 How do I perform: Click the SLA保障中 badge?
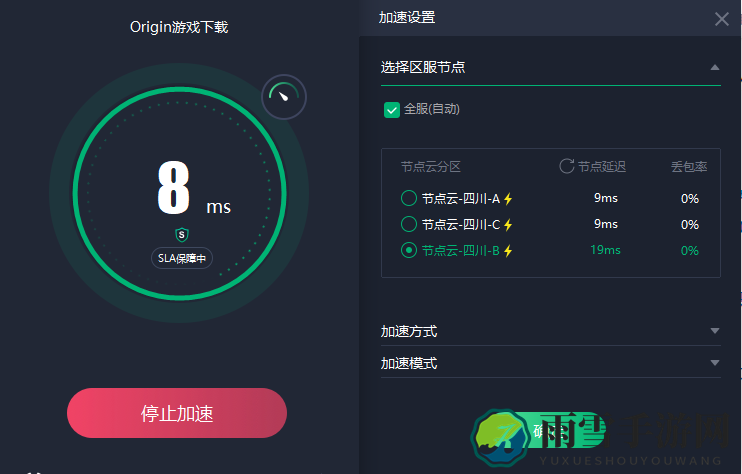(182, 258)
